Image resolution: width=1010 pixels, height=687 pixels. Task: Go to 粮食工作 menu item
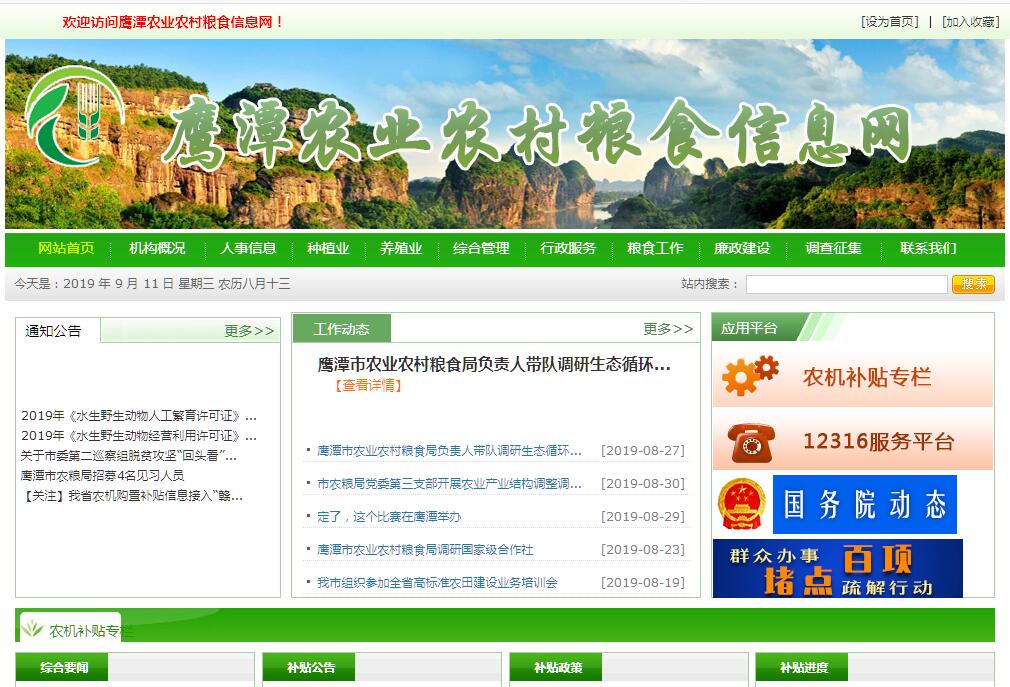pyautogui.click(x=655, y=249)
